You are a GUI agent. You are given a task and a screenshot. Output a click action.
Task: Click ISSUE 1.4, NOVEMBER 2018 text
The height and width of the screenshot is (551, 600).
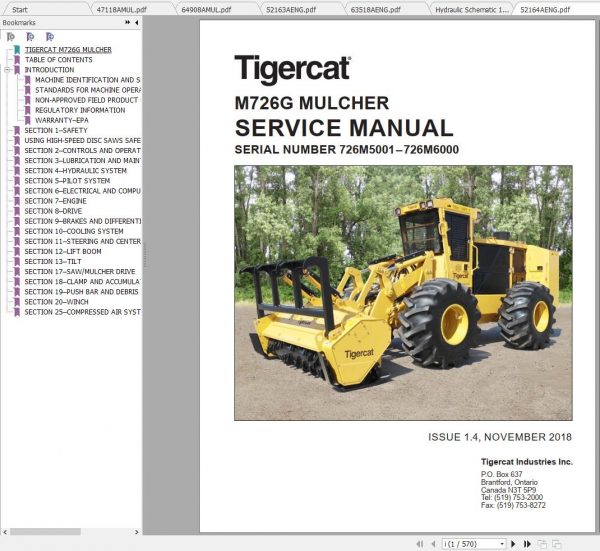pyautogui.click(x=500, y=437)
